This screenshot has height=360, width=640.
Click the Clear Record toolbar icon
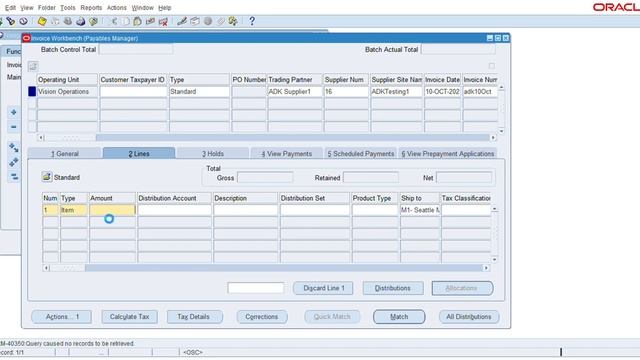150,21
